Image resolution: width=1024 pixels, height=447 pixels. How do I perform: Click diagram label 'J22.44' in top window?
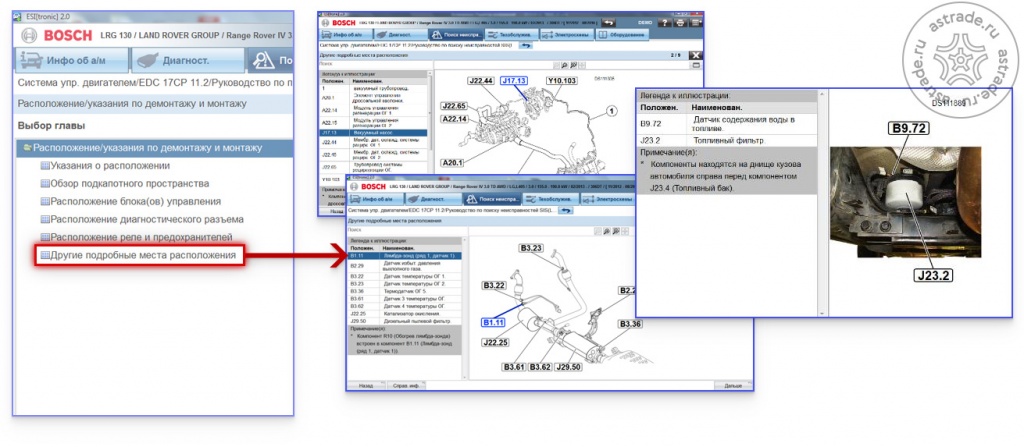481,81
